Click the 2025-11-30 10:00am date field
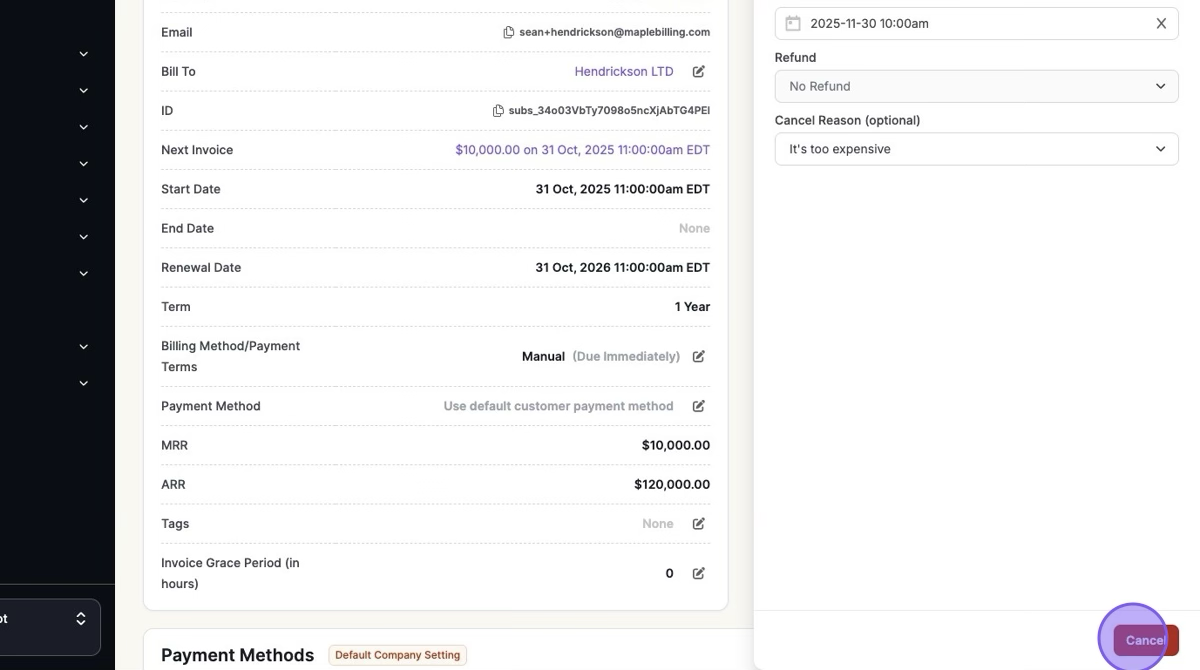Image resolution: width=1200 pixels, height=670 pixels. point(970,23)
